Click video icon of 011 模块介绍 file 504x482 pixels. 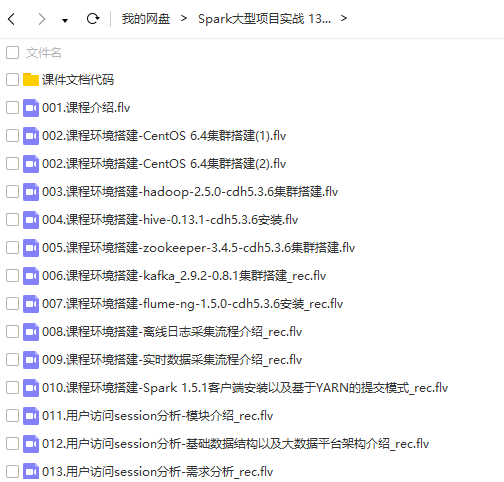(x=31, y=416)
